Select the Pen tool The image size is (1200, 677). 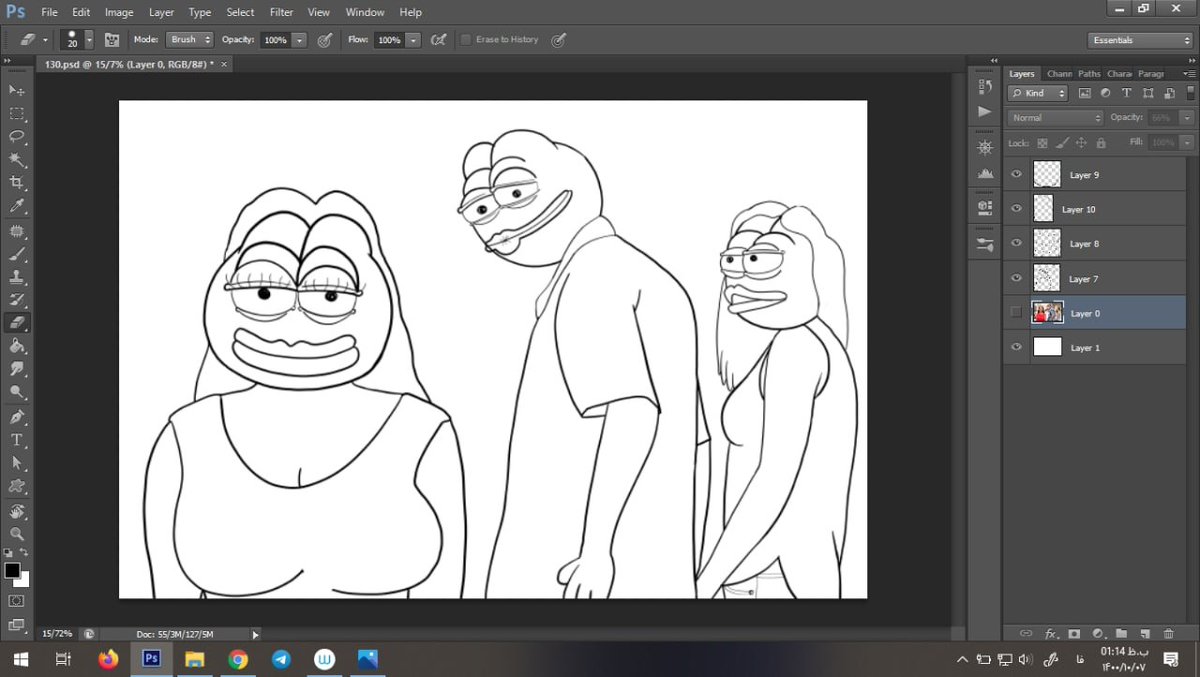17,416
